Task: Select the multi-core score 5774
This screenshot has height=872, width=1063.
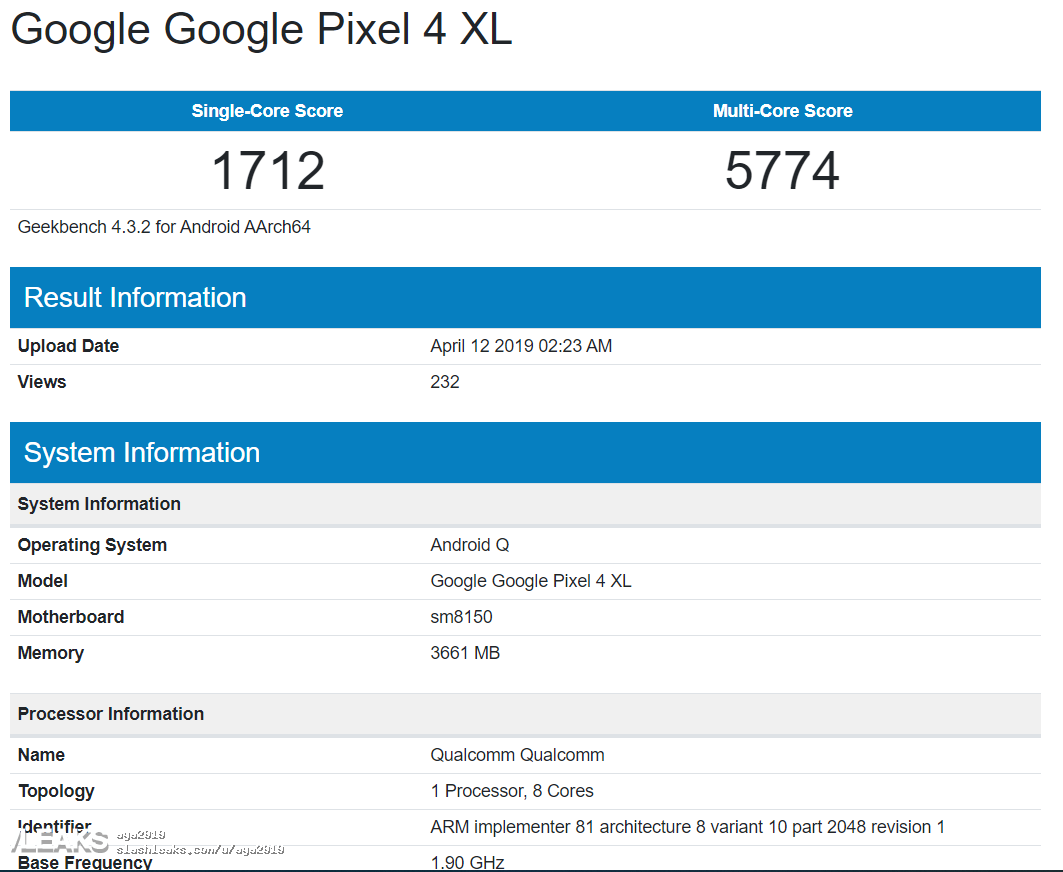Action: [782, 171]
